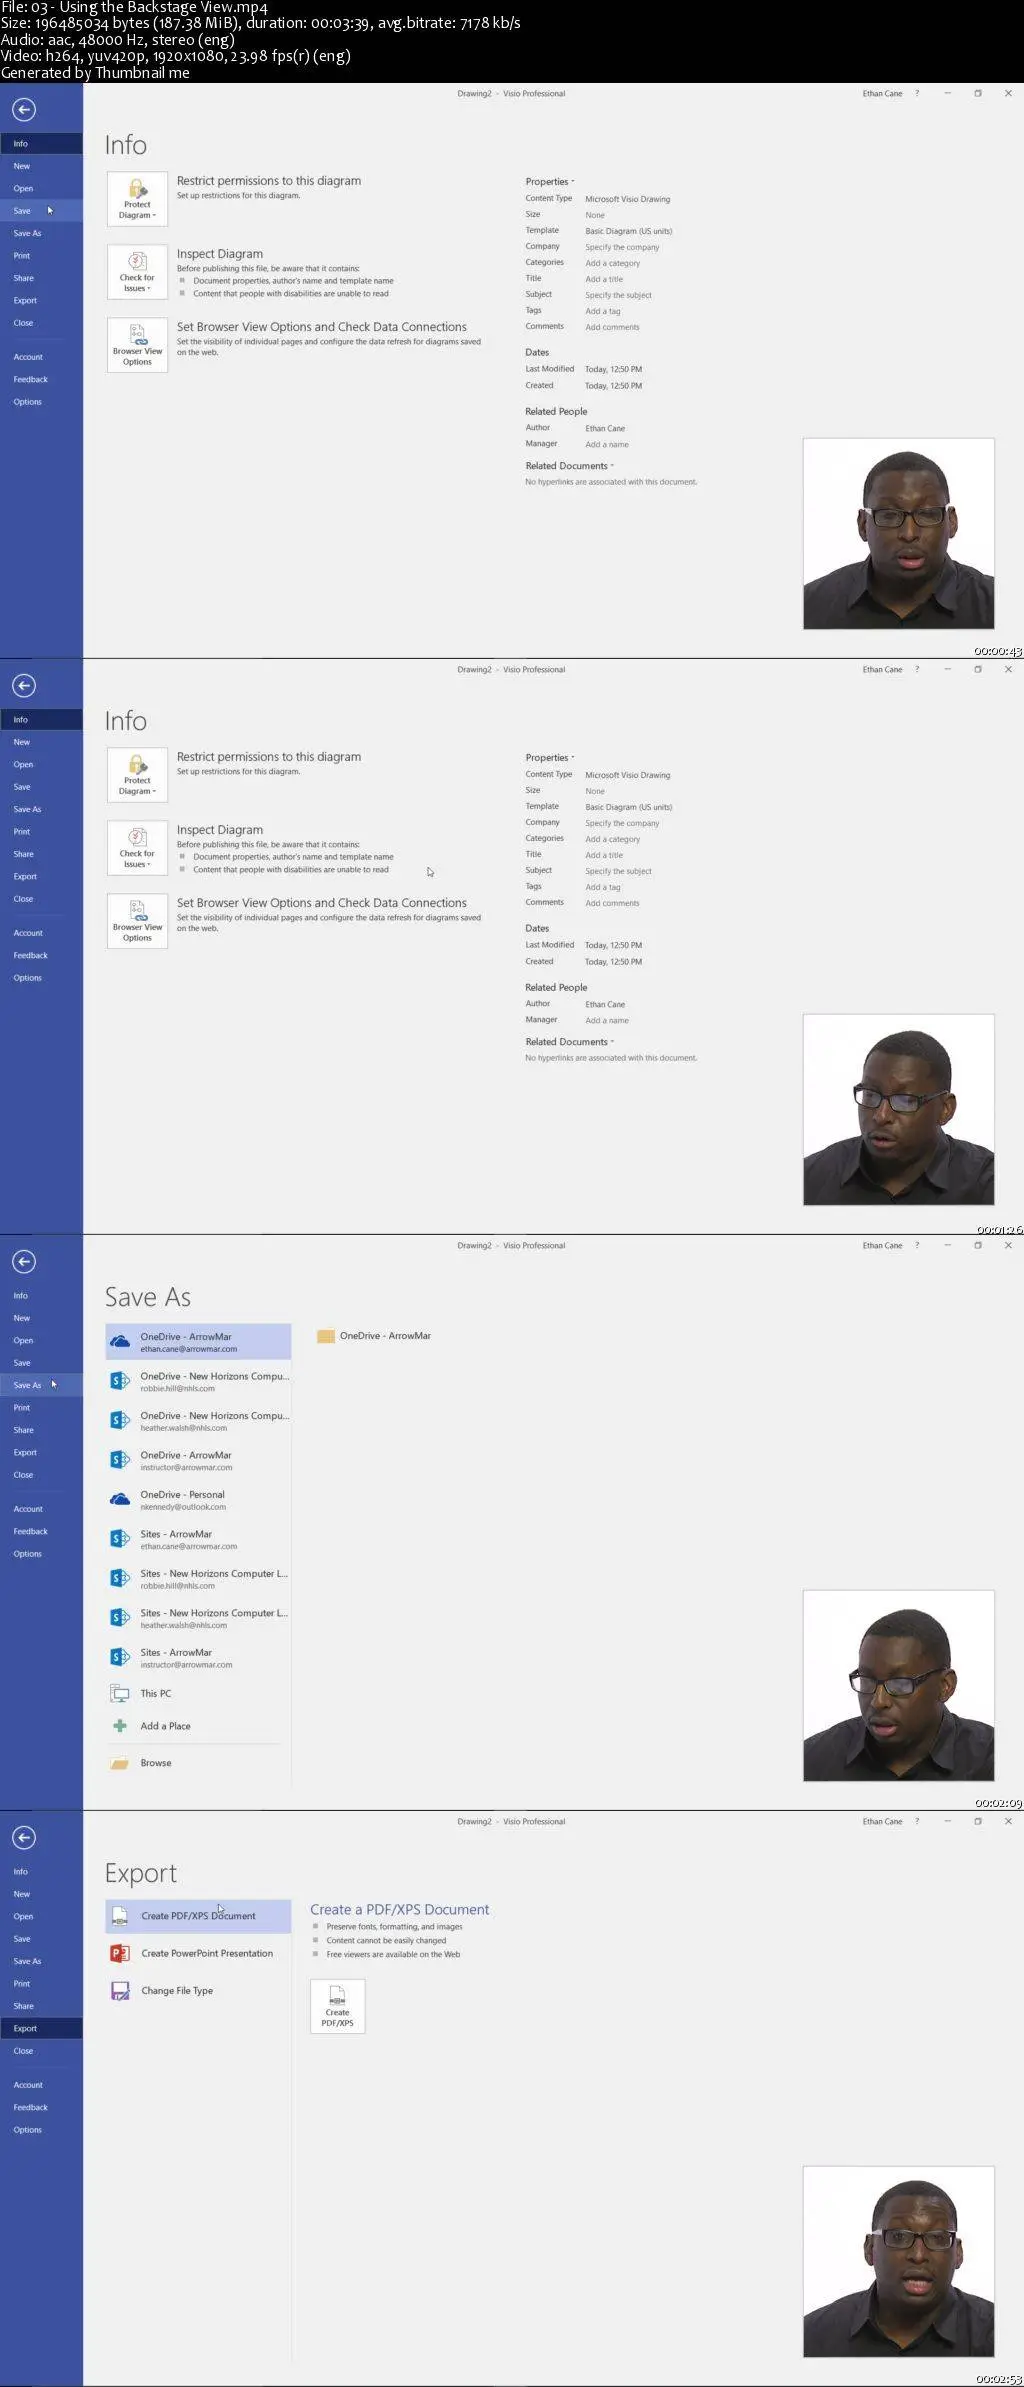
Task: Select OneDrive - Personal nkennedy@outlook.com location
Action: tap(198, 1499)
